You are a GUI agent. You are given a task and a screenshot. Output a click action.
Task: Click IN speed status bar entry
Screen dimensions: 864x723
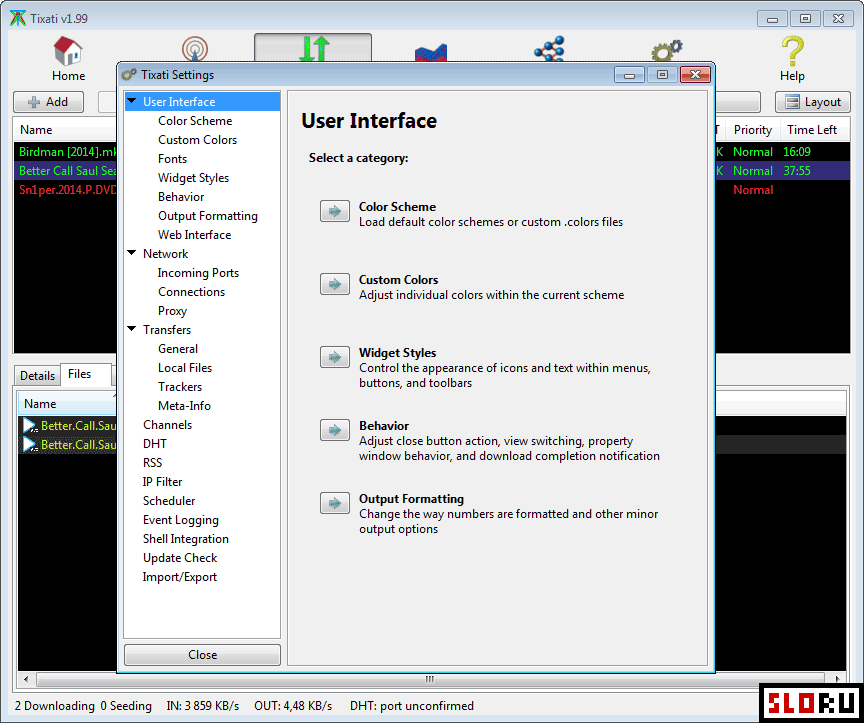pos(203,705)
